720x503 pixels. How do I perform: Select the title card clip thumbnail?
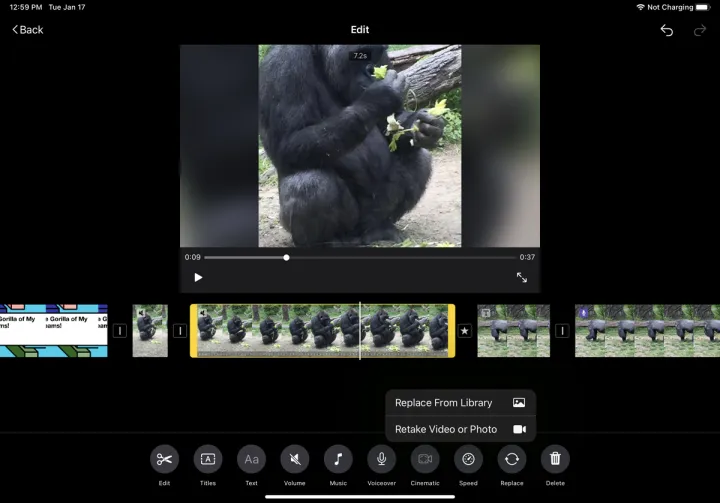point(54,331)
